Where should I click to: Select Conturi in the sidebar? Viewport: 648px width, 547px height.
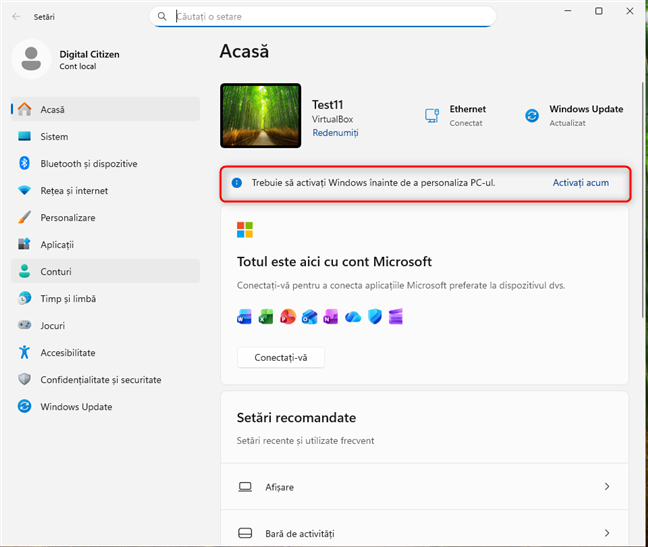[x=105, y=271]
